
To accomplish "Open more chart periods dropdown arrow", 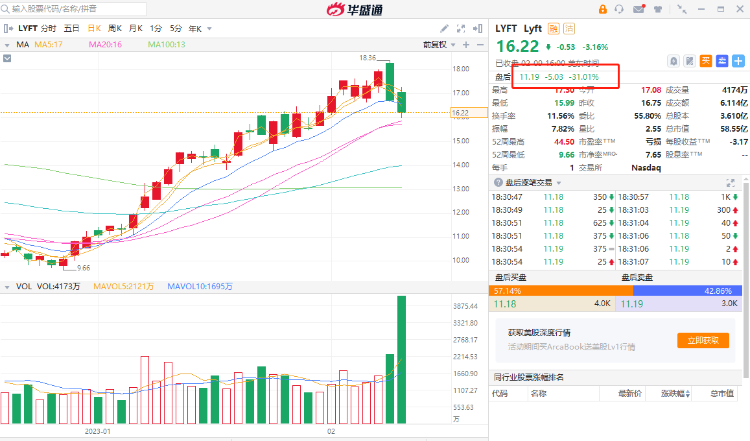I will [210, 29].
